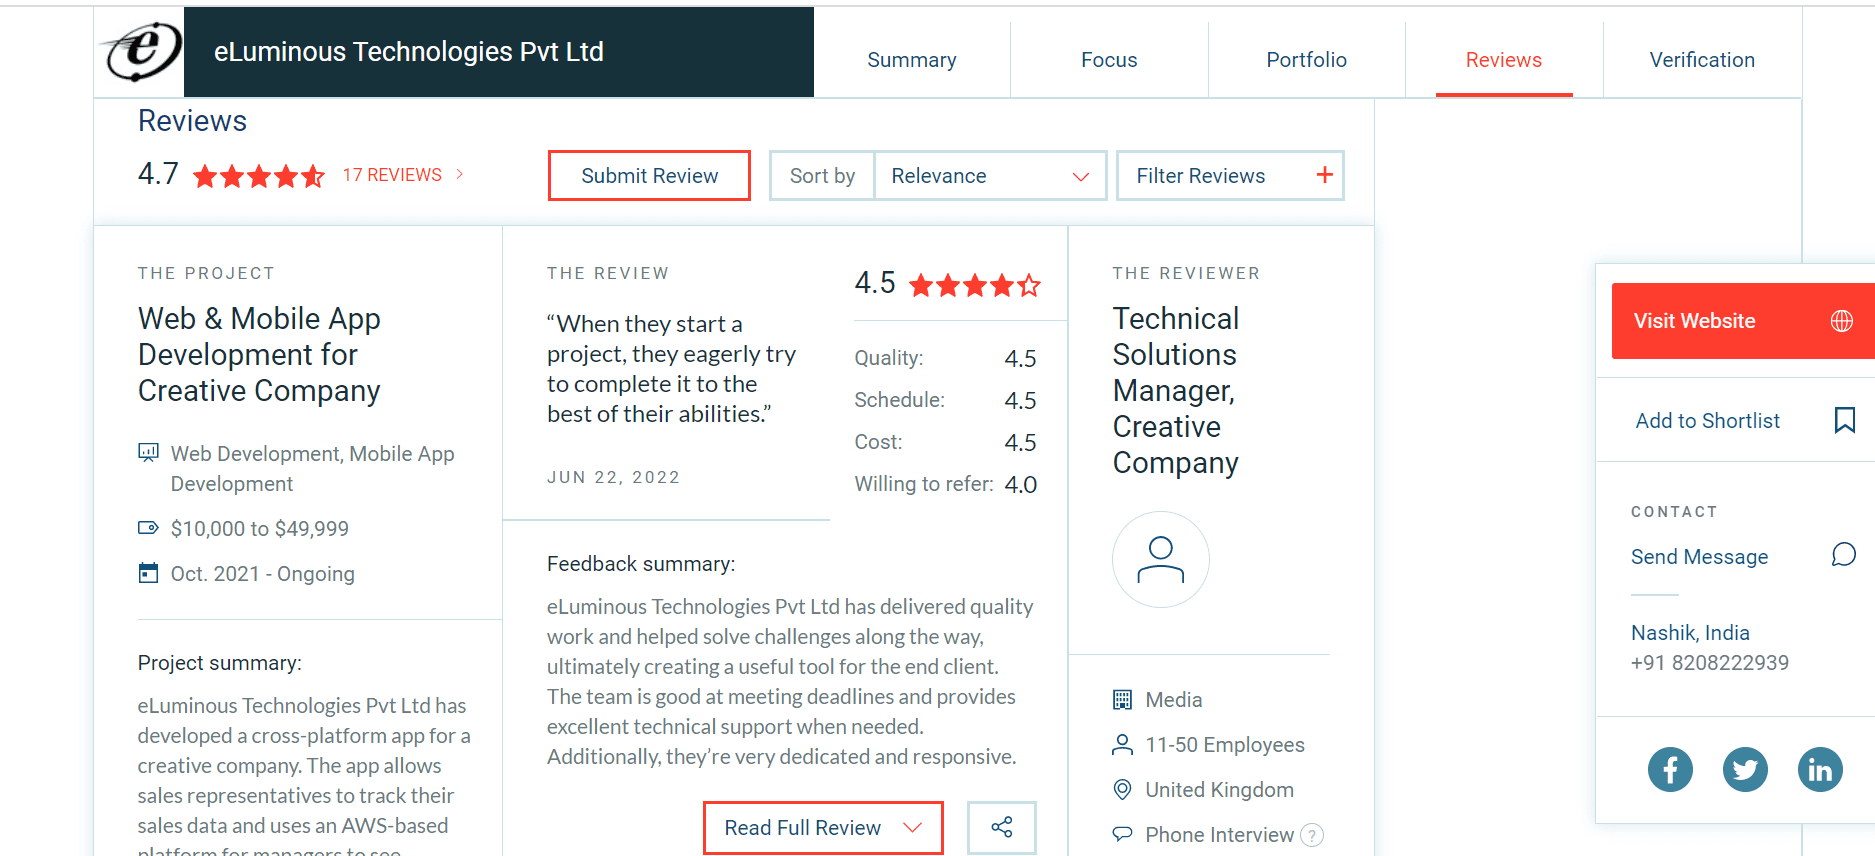Click the Send Message link
This screenshot has height=856, width=1875.
pos(1699,557)
